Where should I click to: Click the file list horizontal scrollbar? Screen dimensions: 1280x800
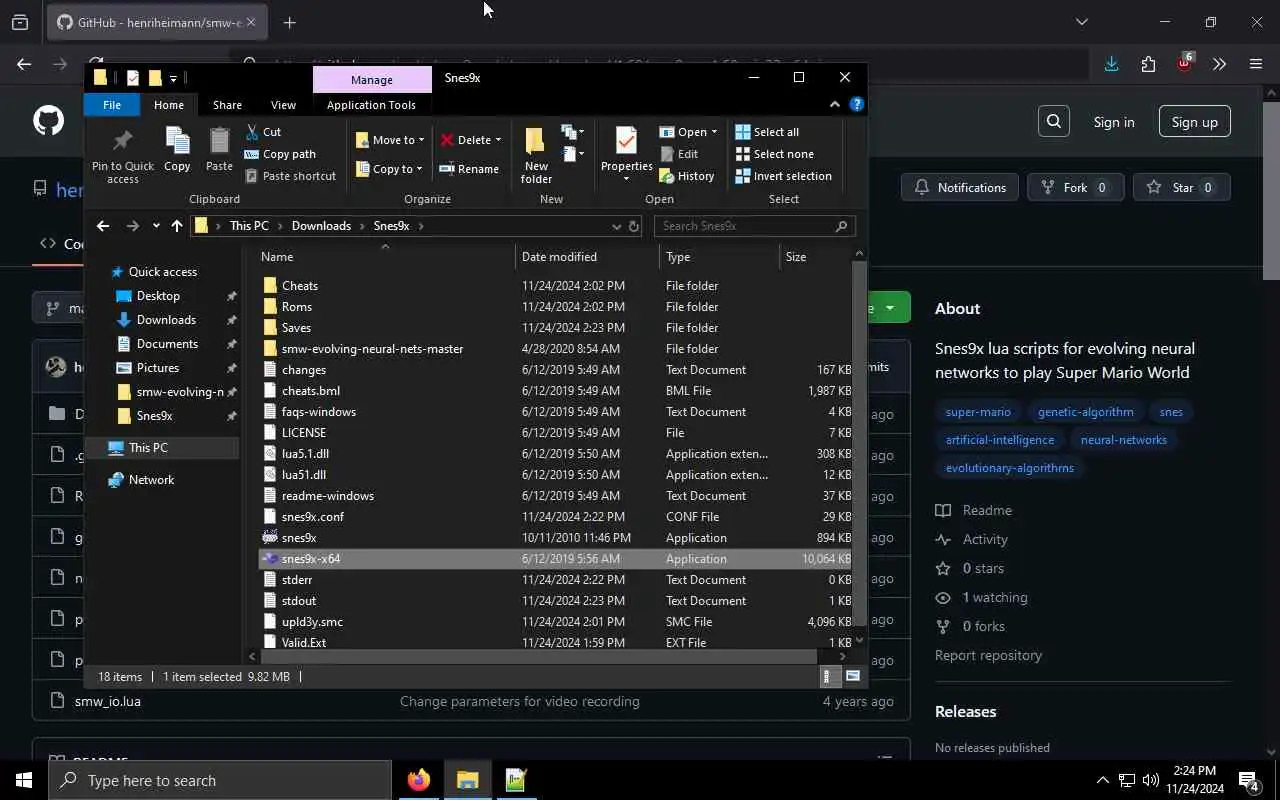point(539,657)
